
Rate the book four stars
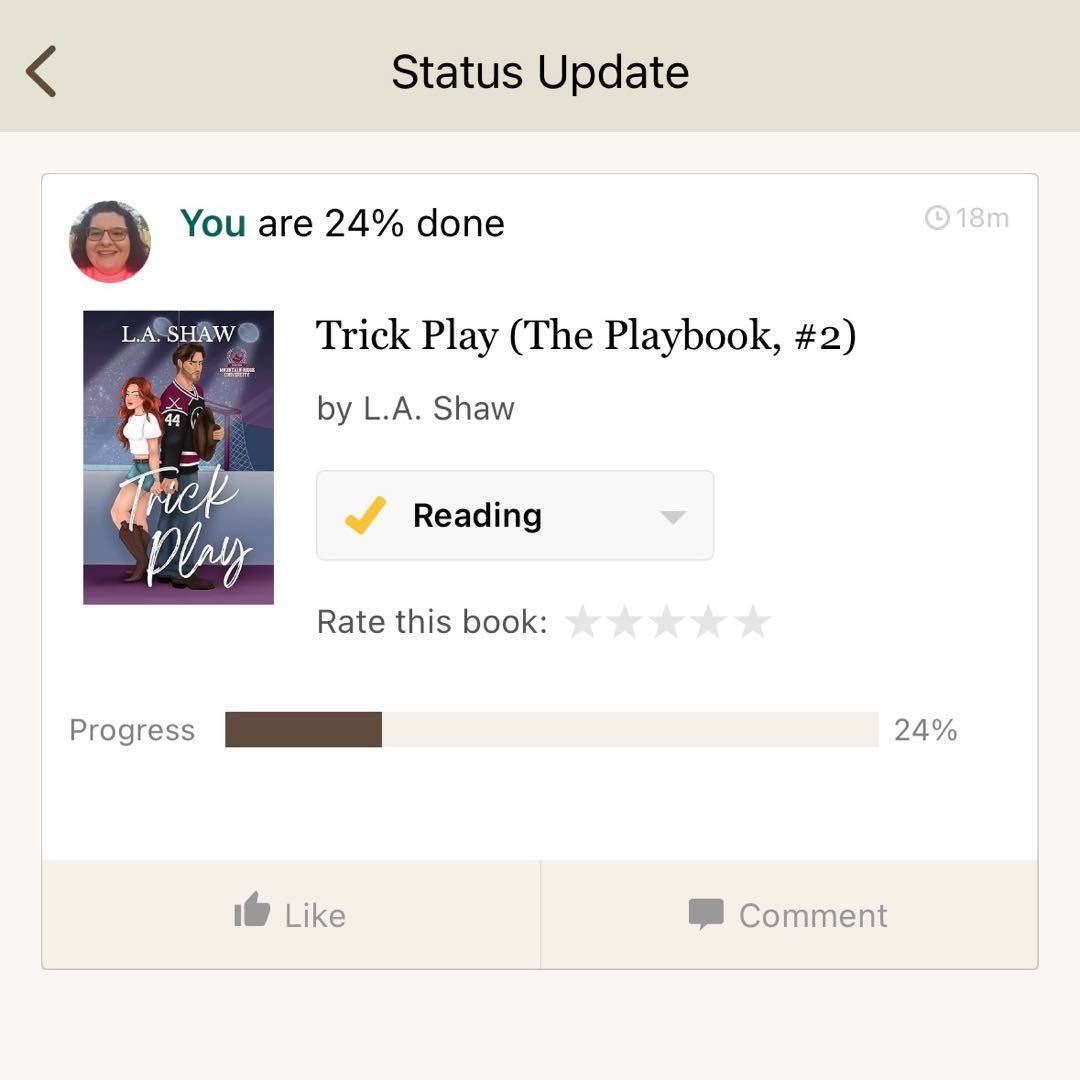pyautogui.click(x=709, y=621)
